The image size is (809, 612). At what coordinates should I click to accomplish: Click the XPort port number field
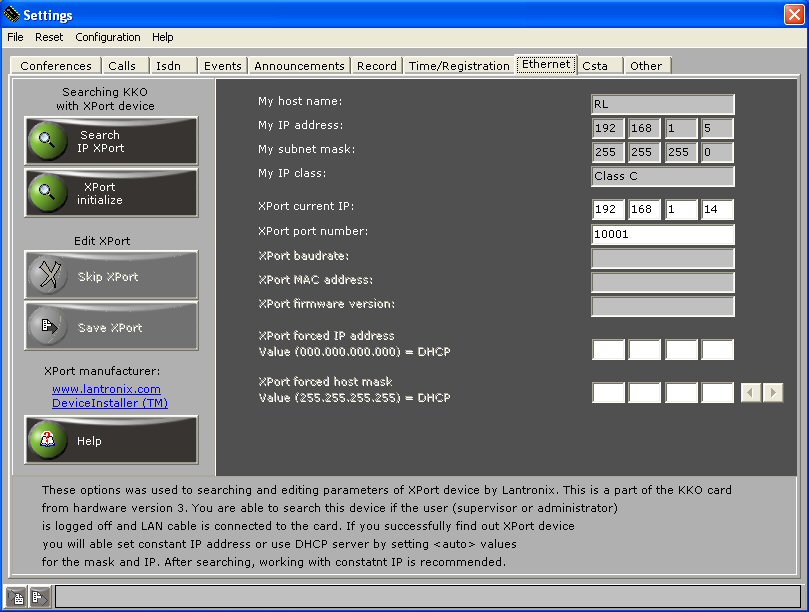click(x=662, y=234)
